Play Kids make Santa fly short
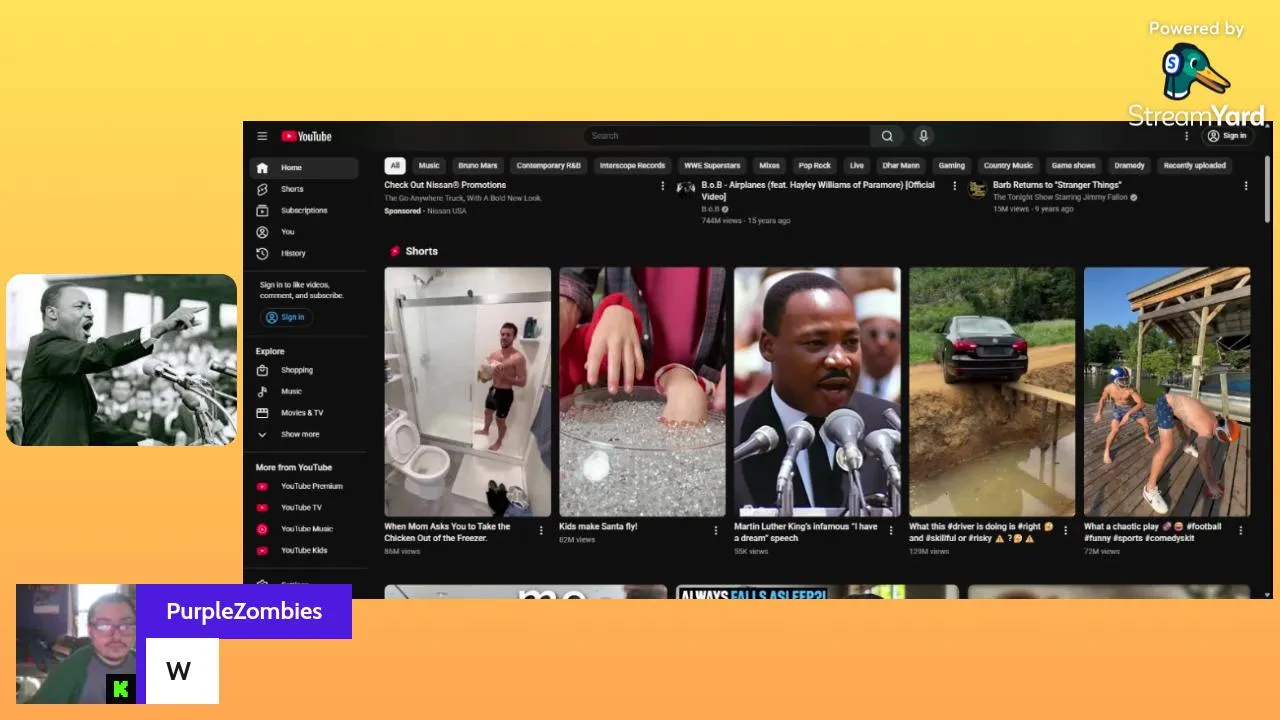 tap(642, 391)
